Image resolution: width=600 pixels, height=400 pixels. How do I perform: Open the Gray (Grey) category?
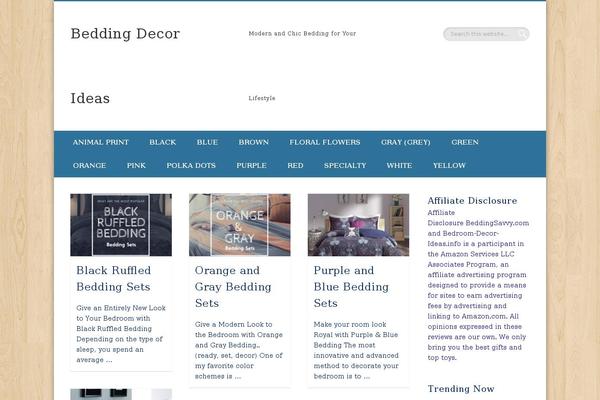coord(406,142)
